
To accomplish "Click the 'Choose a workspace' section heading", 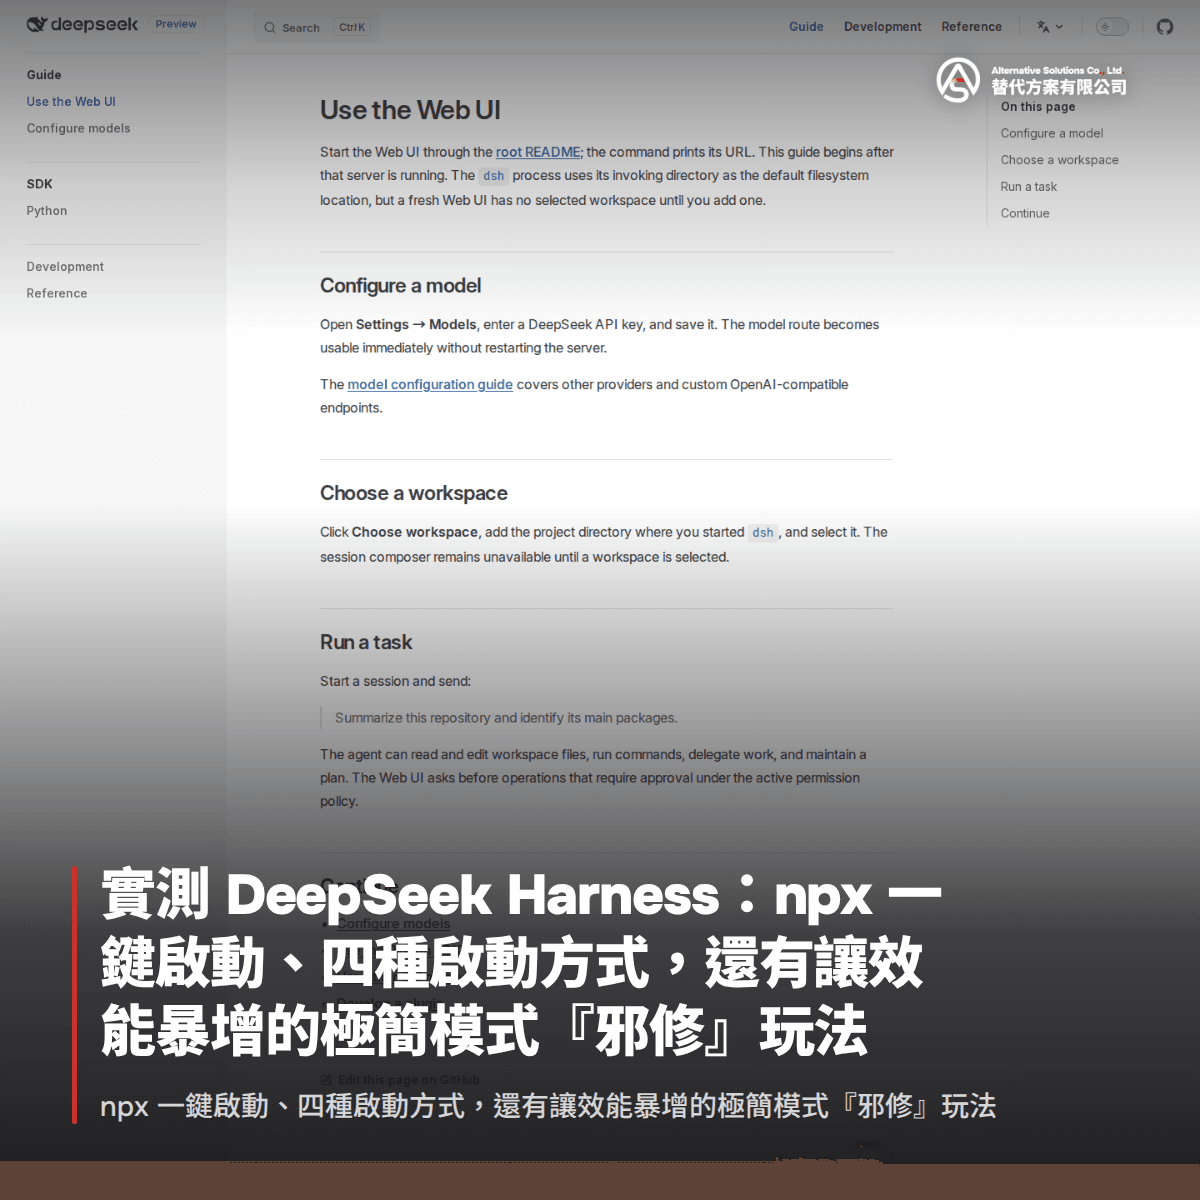I will [414, 493].
